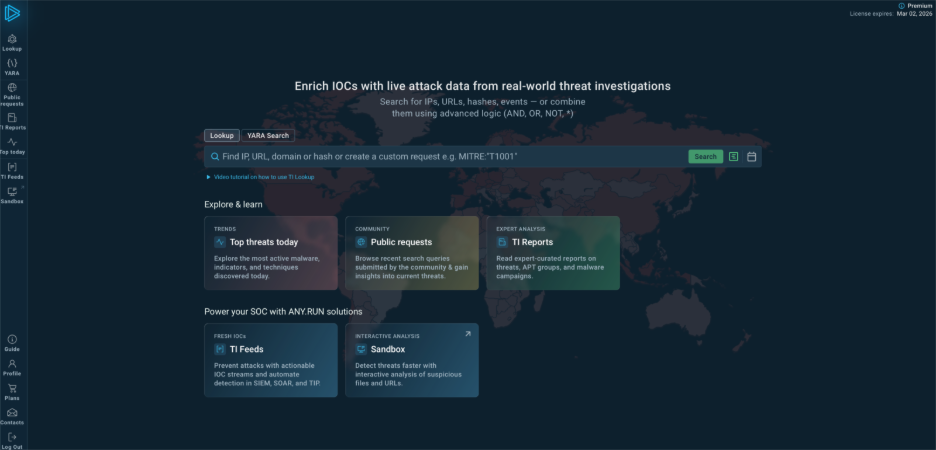Click the INTERACTIVE ANALYSIS card label
The height and width of the screenshot is (450, 936).
[x=387, y=336]
